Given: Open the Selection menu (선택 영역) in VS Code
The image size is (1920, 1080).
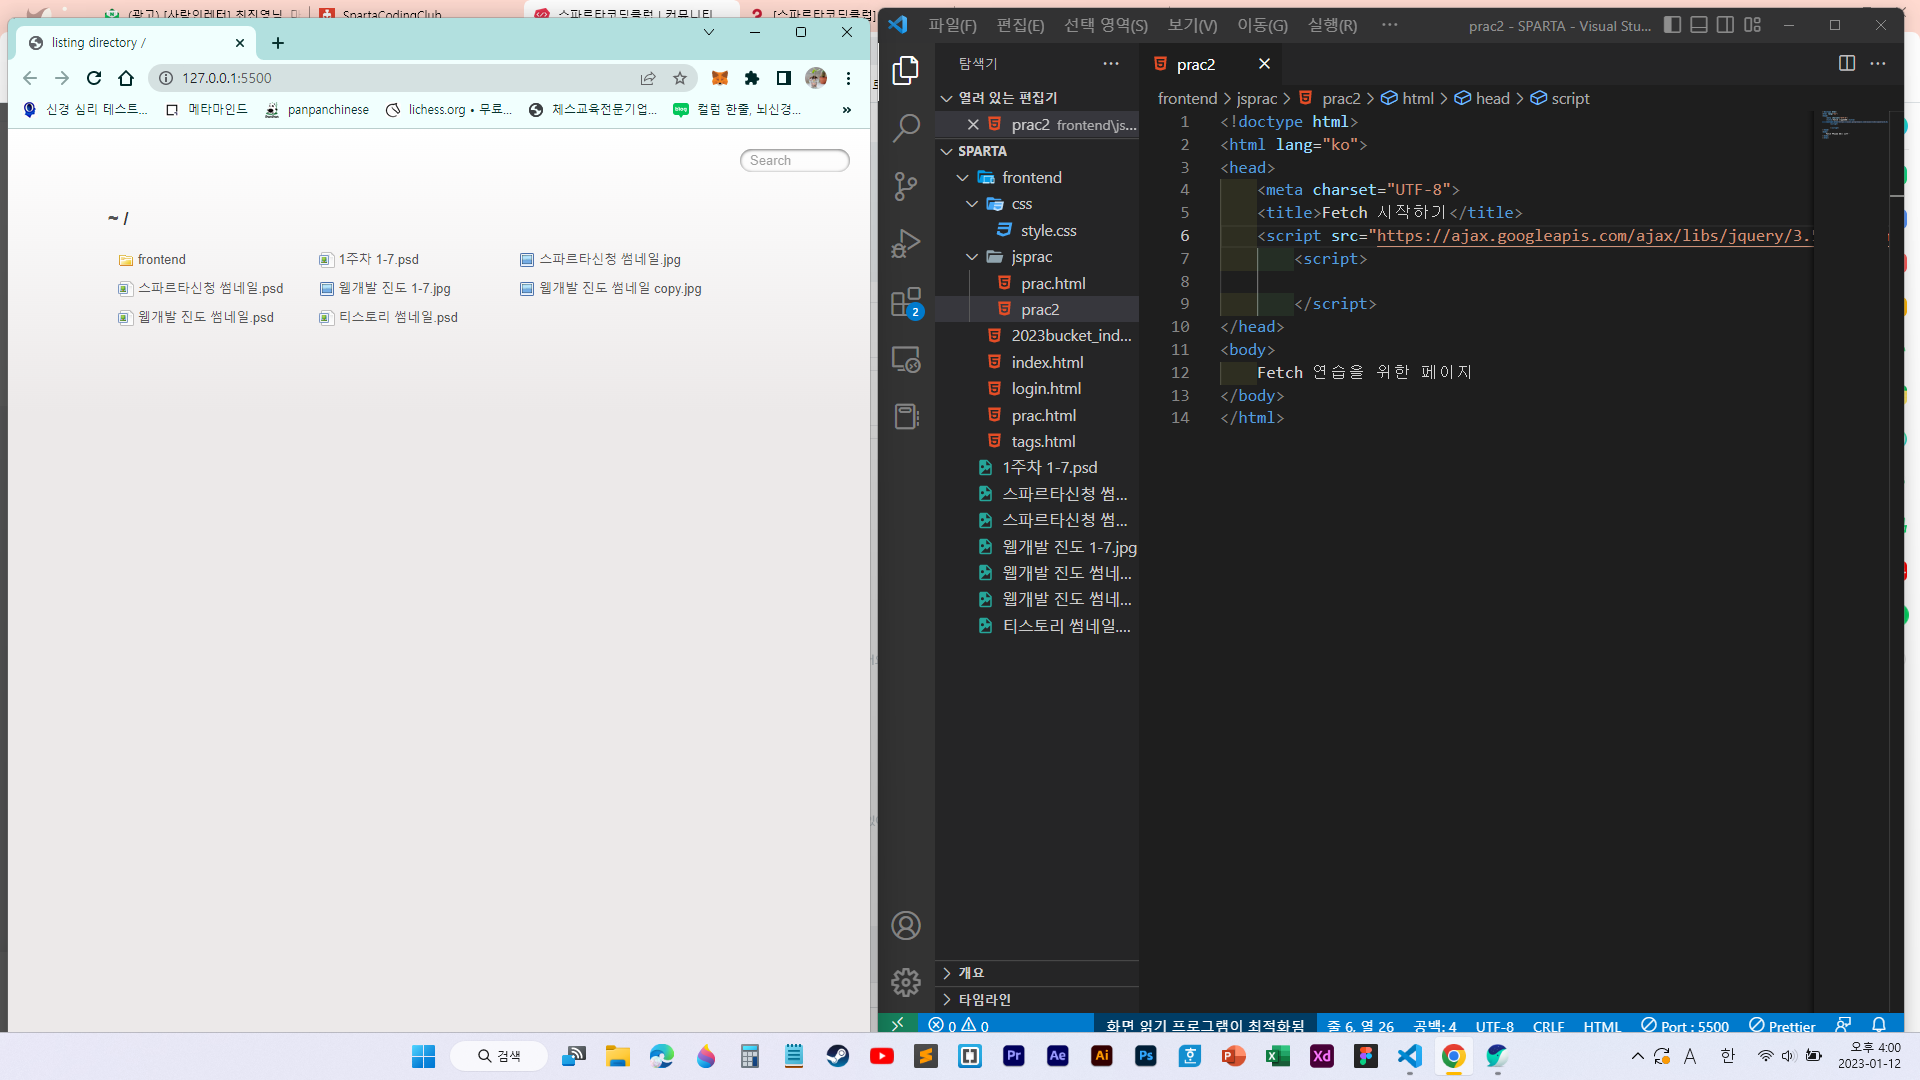Looking at the screenshot, I should pos(1106,25).
